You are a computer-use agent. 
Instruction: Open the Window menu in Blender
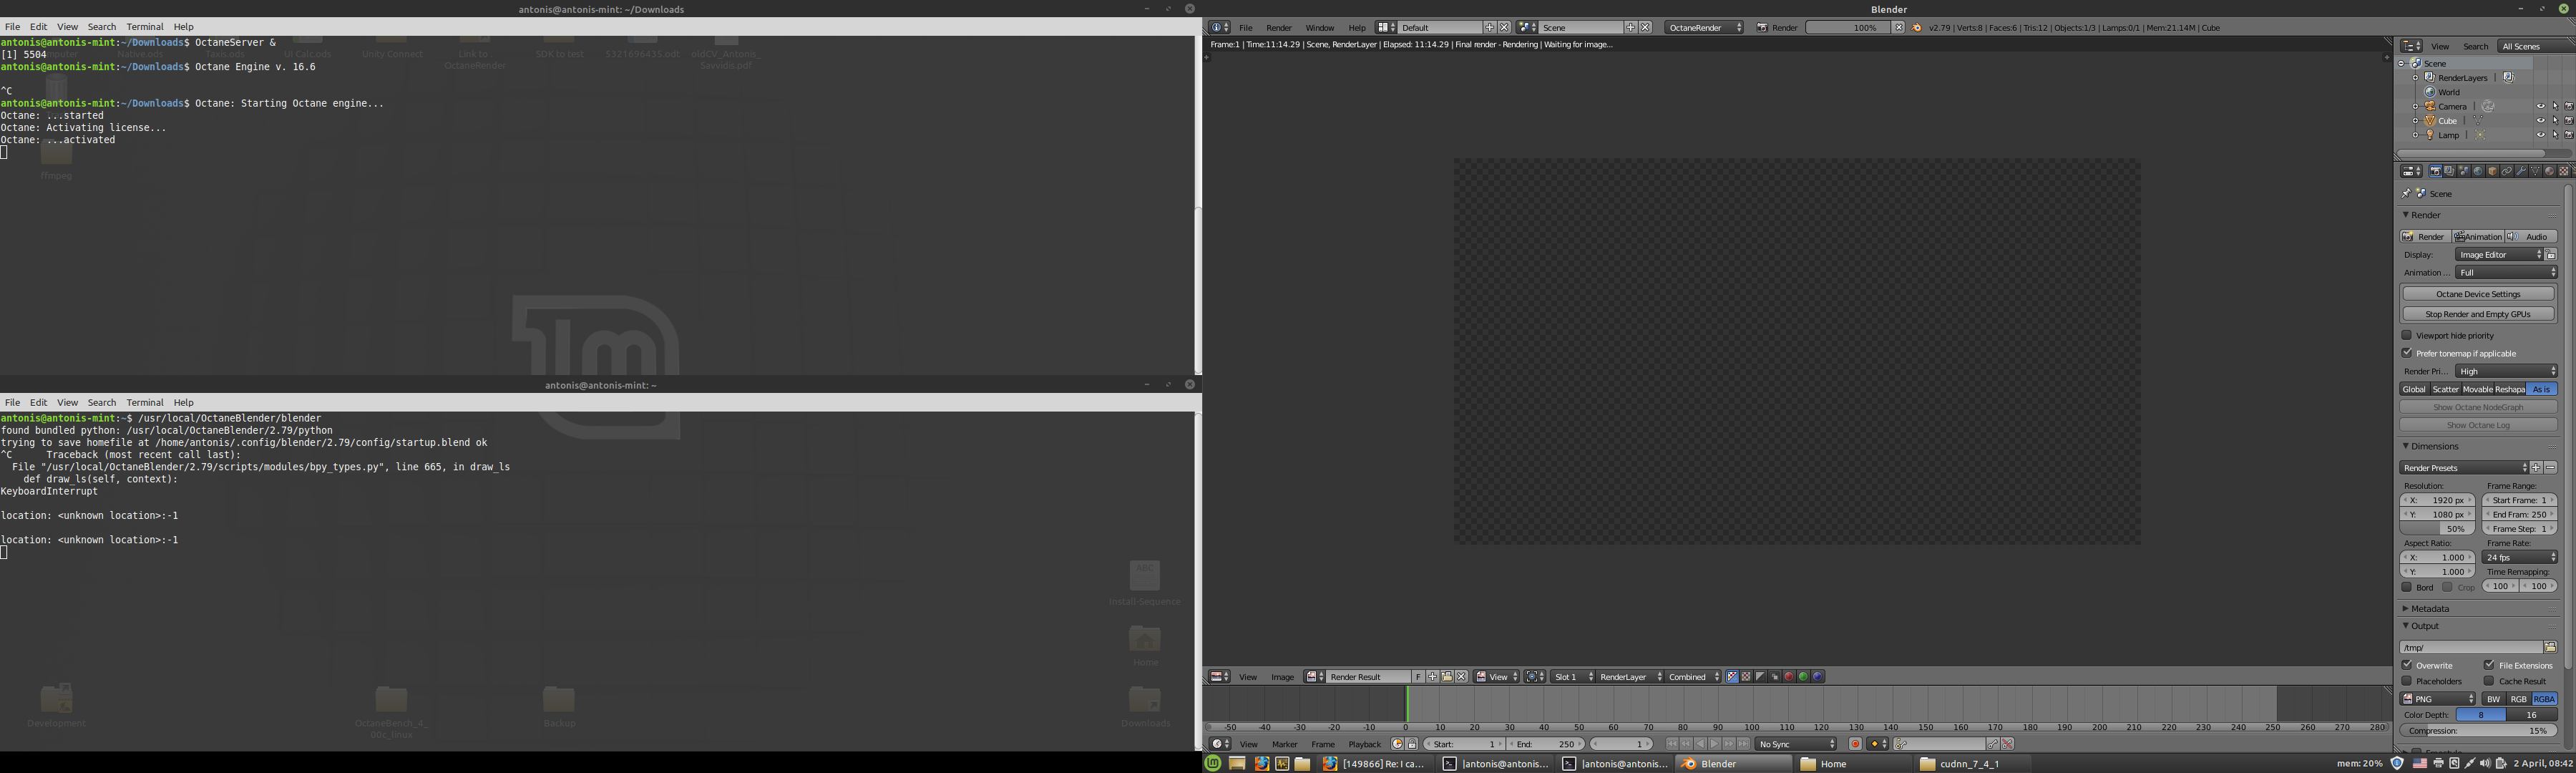point(1319,28)
